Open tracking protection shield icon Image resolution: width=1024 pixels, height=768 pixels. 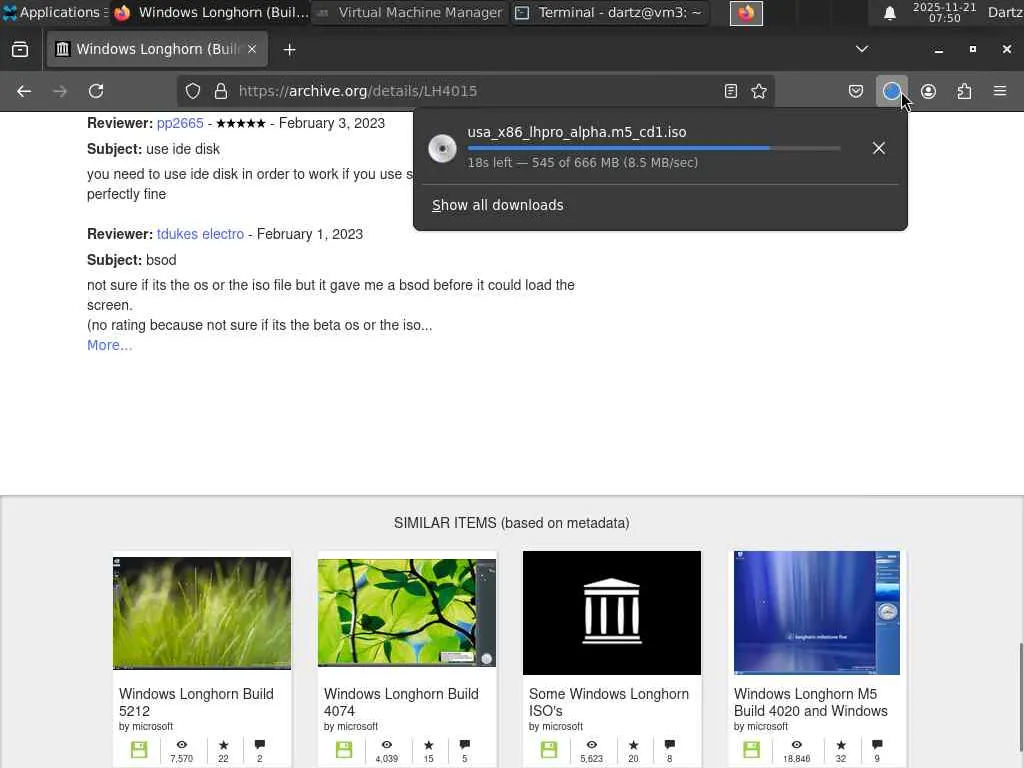point(193,91)
